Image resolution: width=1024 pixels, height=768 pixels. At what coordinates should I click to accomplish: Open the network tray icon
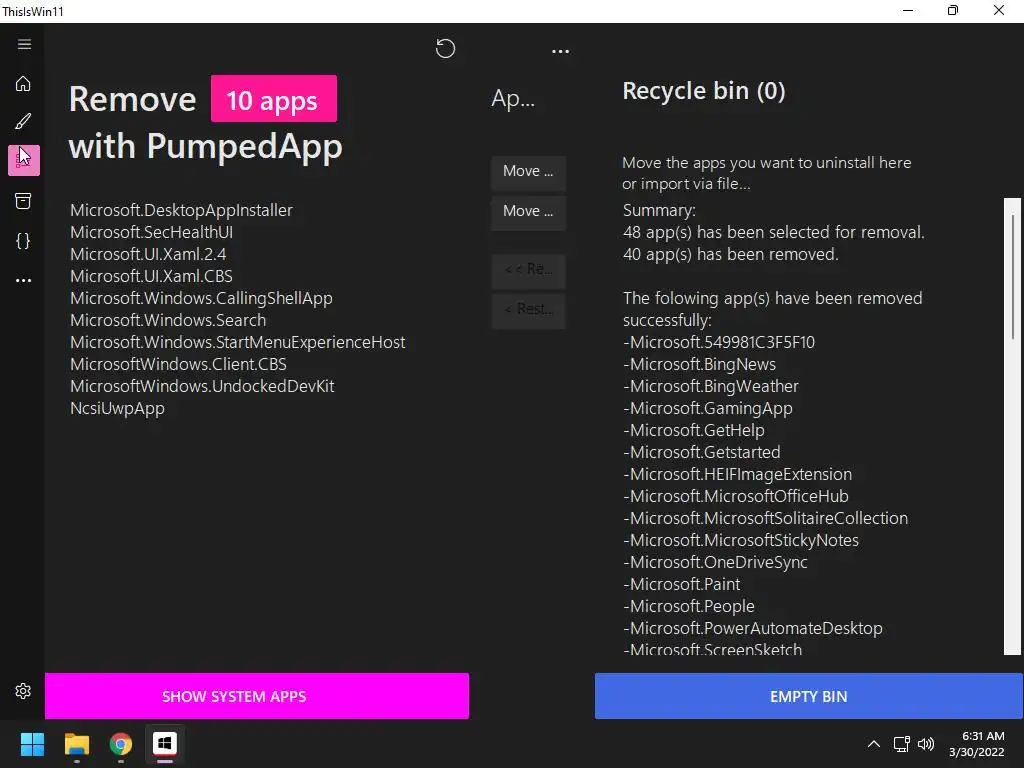pos(902,744)
